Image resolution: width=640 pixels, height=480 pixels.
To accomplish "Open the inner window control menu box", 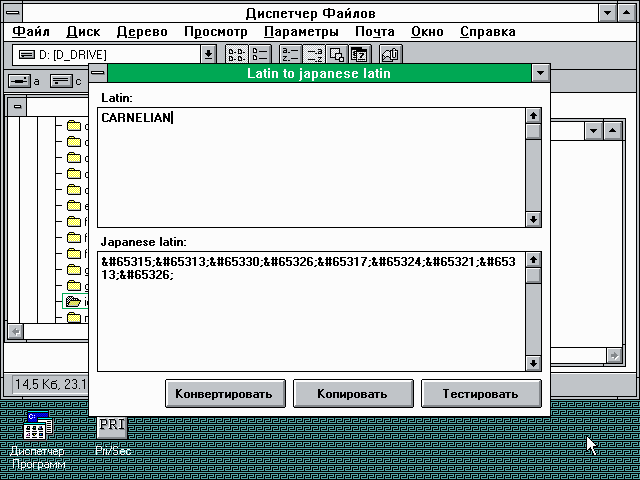I will click(x=16, y=105).
